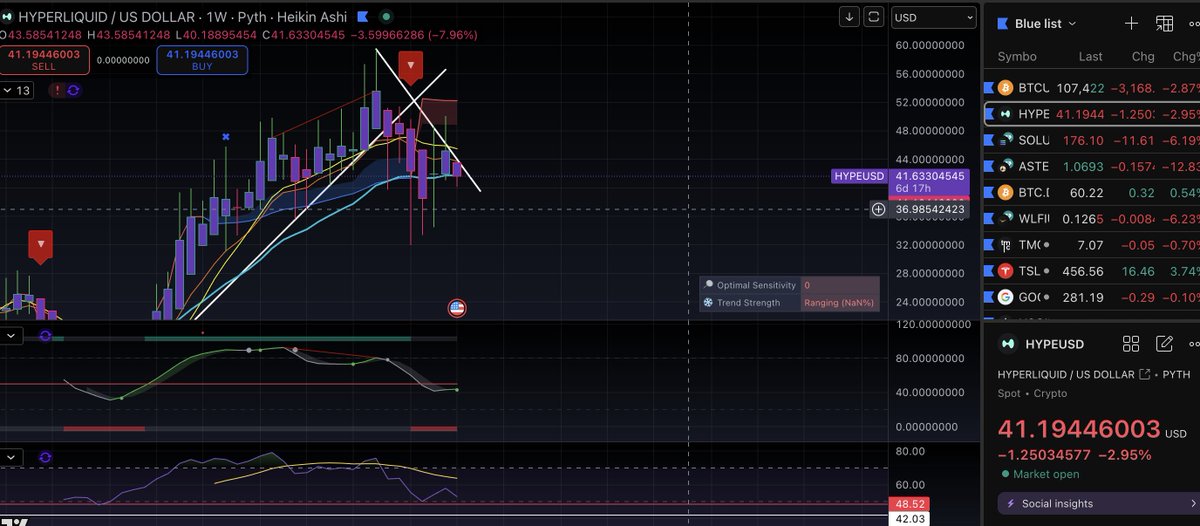Select the TSL row showing 456.56

coord(1092,271)
